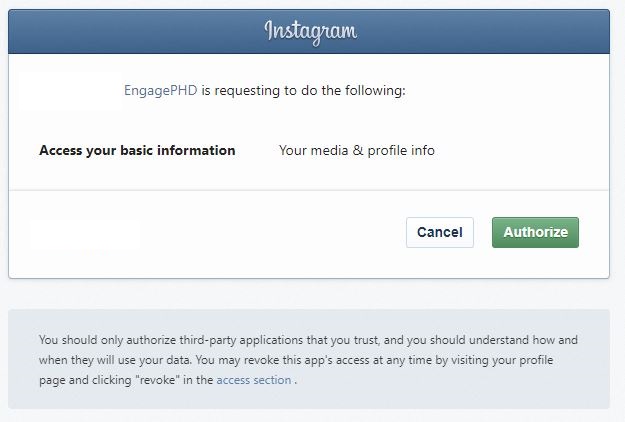Click the Instagram logo in the header
This screenshot has height=422, width=625.
[x=311, y=32]
